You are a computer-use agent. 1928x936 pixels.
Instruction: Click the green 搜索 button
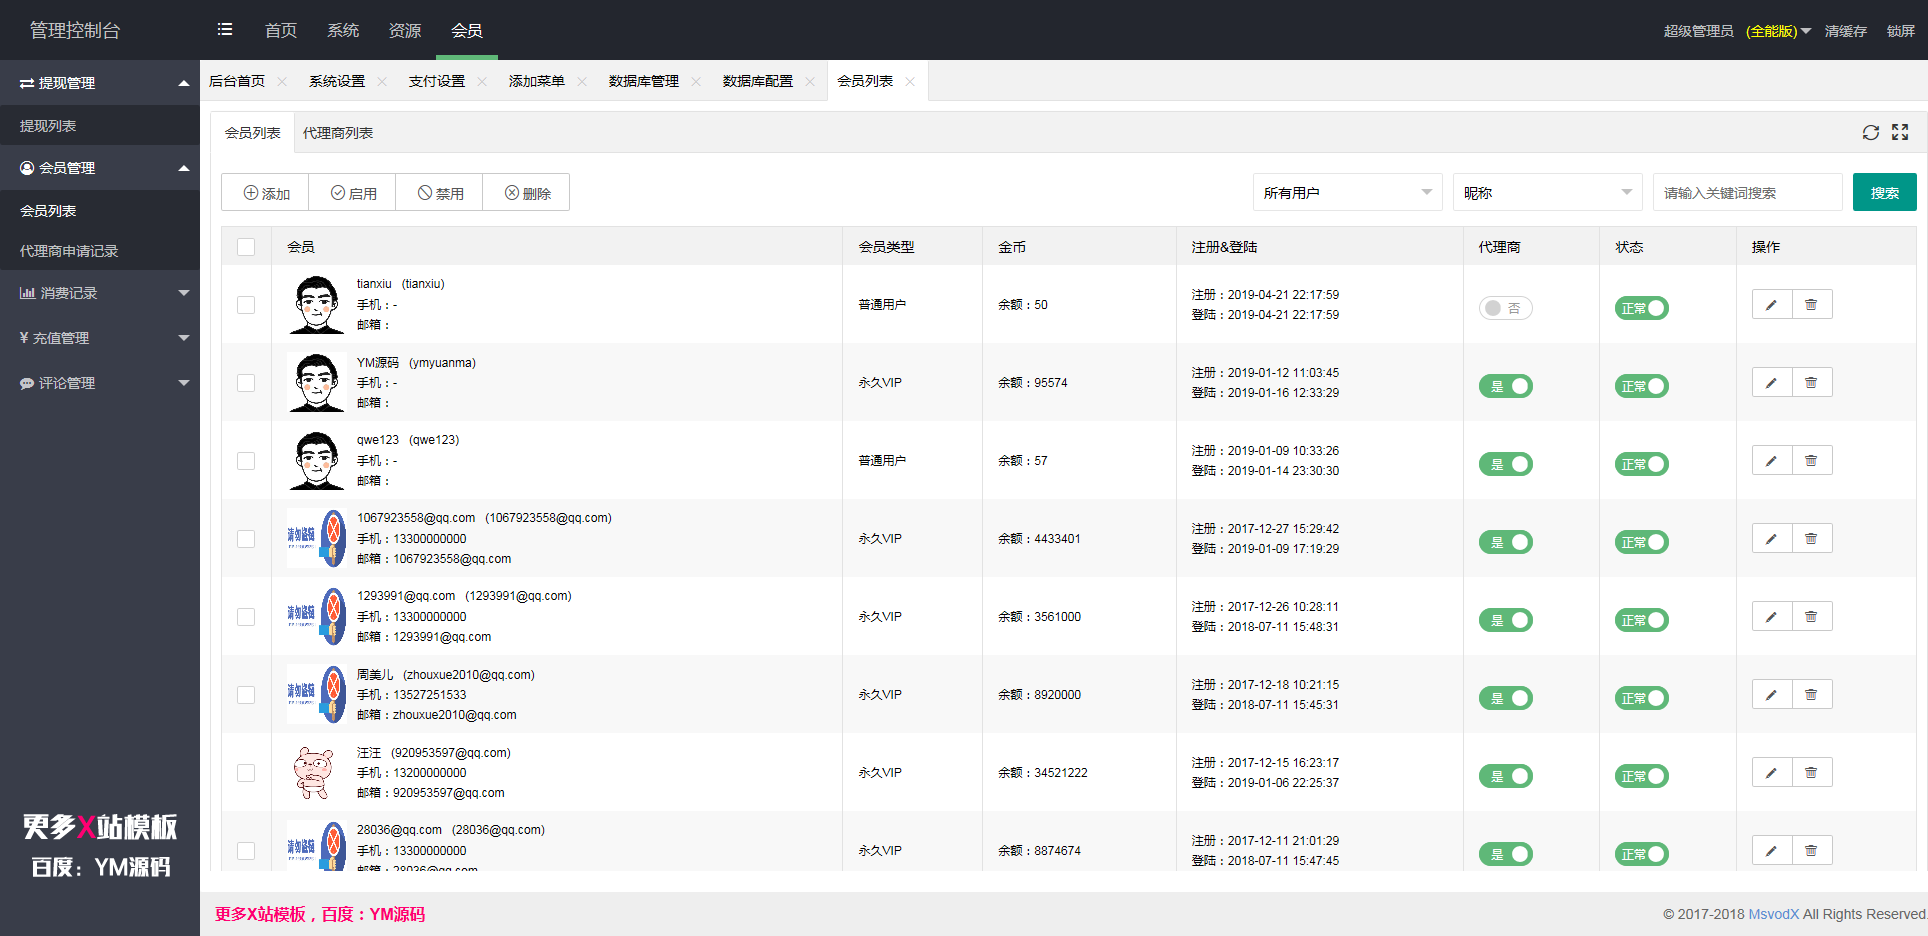(x=1884, y=193)
